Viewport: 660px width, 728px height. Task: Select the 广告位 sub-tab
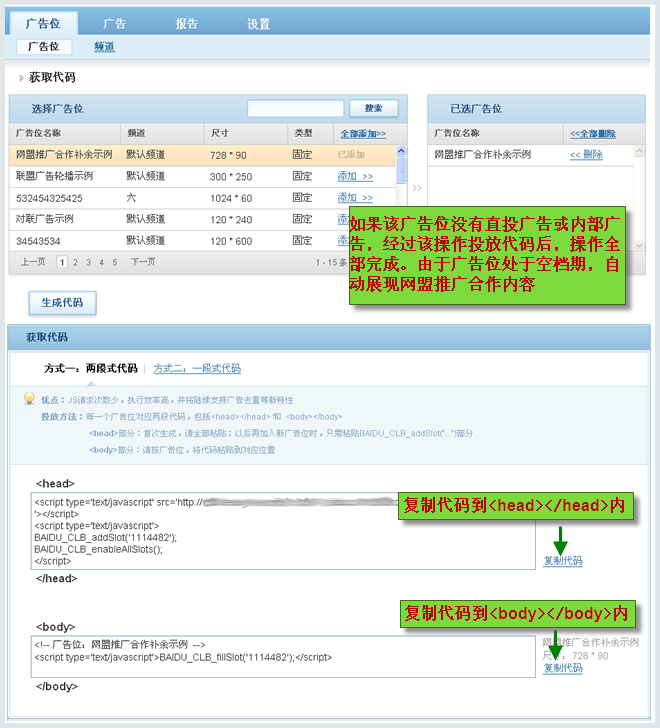pyautogui.click(x=44, y=46)
